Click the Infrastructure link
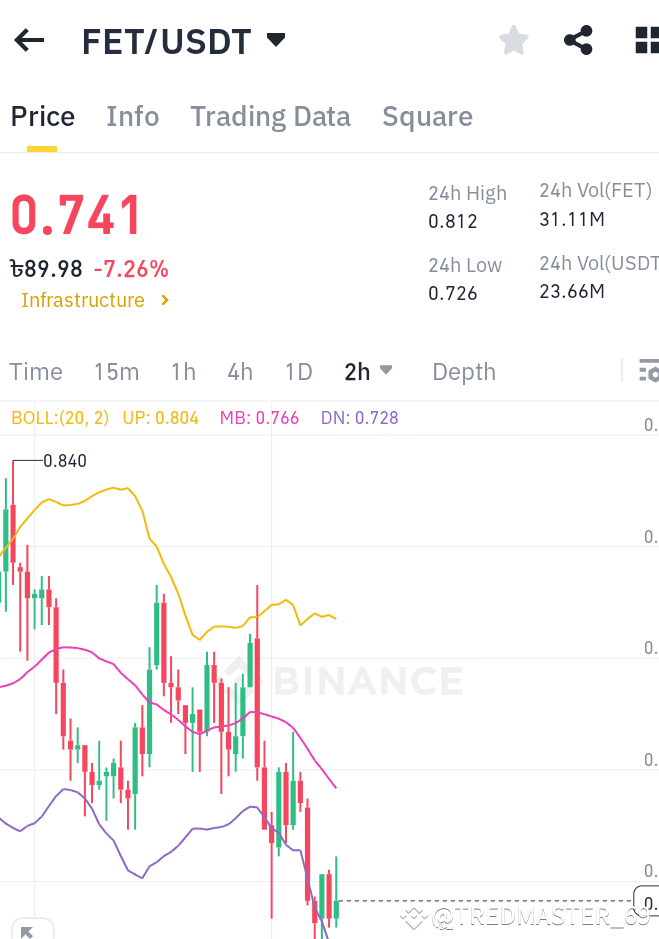The width and height of the screenshot is (659, 939). (x=83, y=300)
